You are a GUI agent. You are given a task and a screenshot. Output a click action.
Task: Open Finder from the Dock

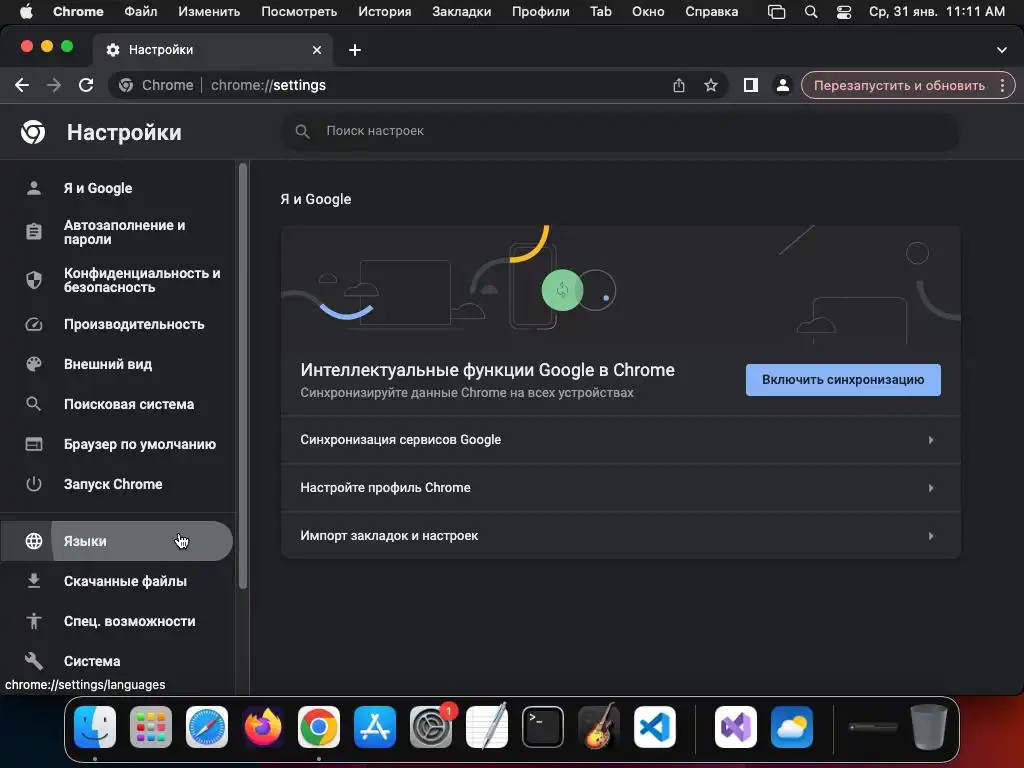(x=95, y=727)
